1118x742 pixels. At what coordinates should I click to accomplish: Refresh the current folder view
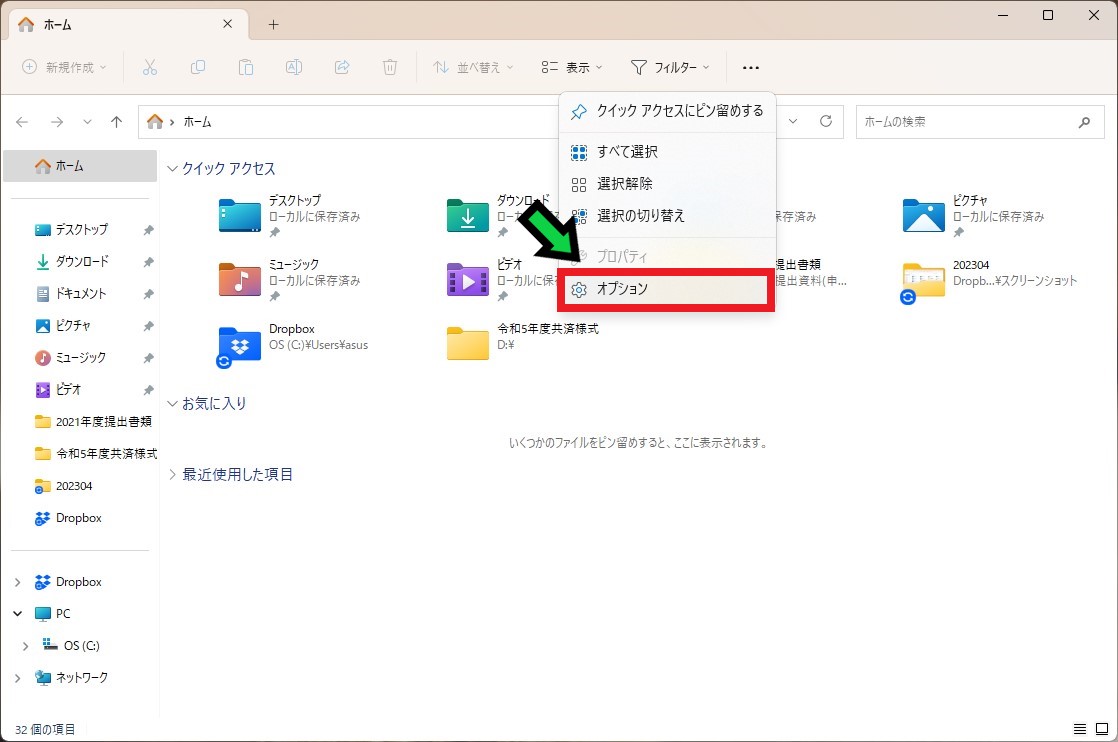point(826,121)
